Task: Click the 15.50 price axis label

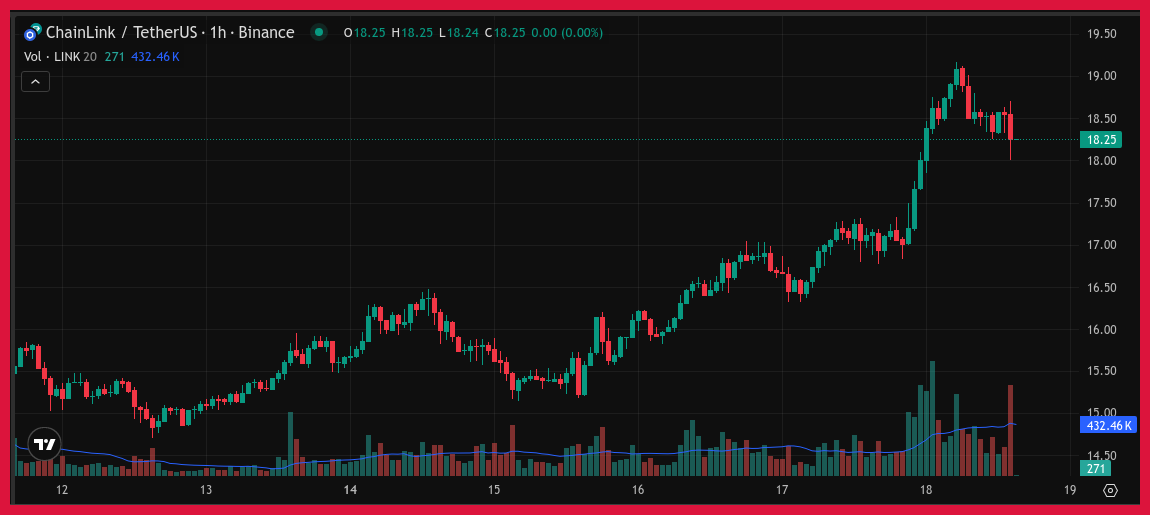Action: [x=1101, y=372]
